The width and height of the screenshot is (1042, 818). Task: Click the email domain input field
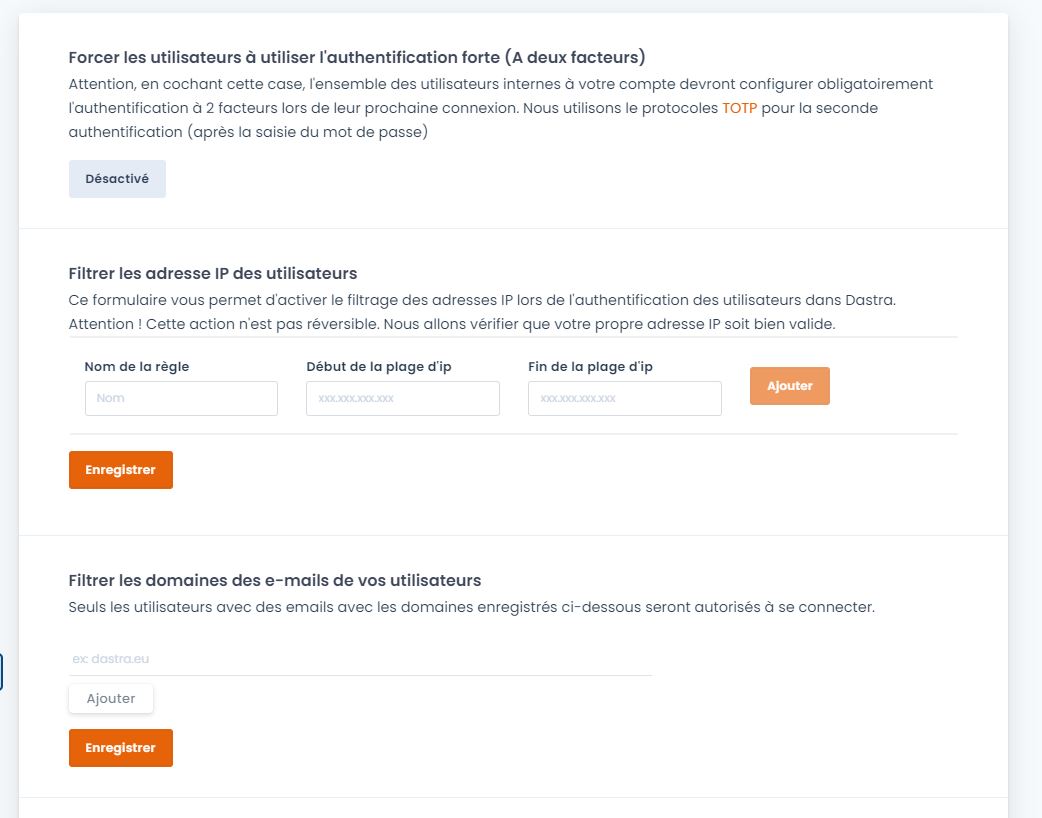pyautogui.click(x=360, y=659)
